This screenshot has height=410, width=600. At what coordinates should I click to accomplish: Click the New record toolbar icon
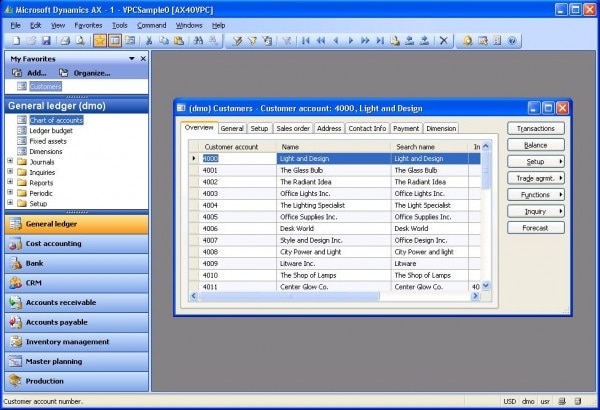pos(16,41)
